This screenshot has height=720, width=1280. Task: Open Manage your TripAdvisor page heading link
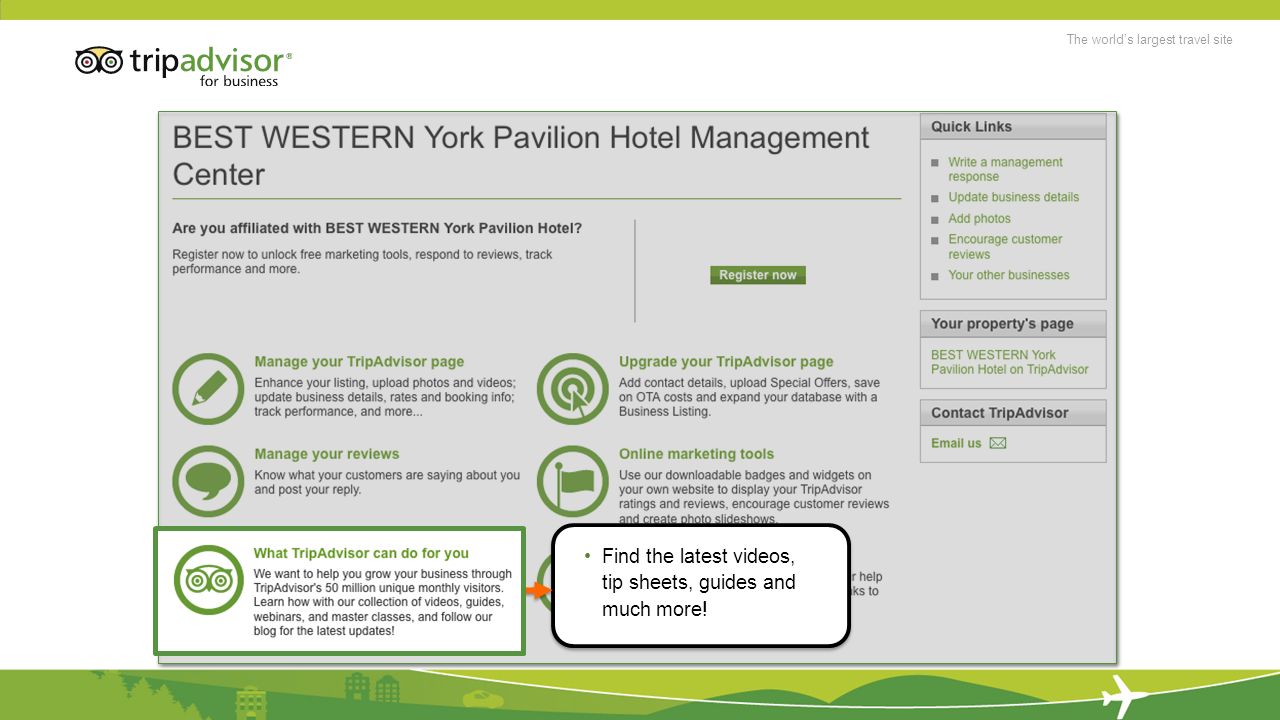(x=359, y=362)
